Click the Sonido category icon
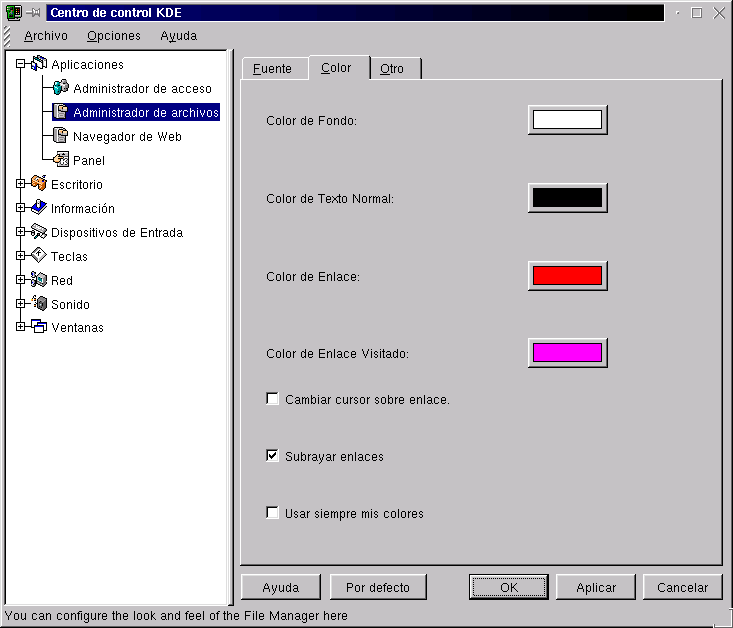 point(39,304)
